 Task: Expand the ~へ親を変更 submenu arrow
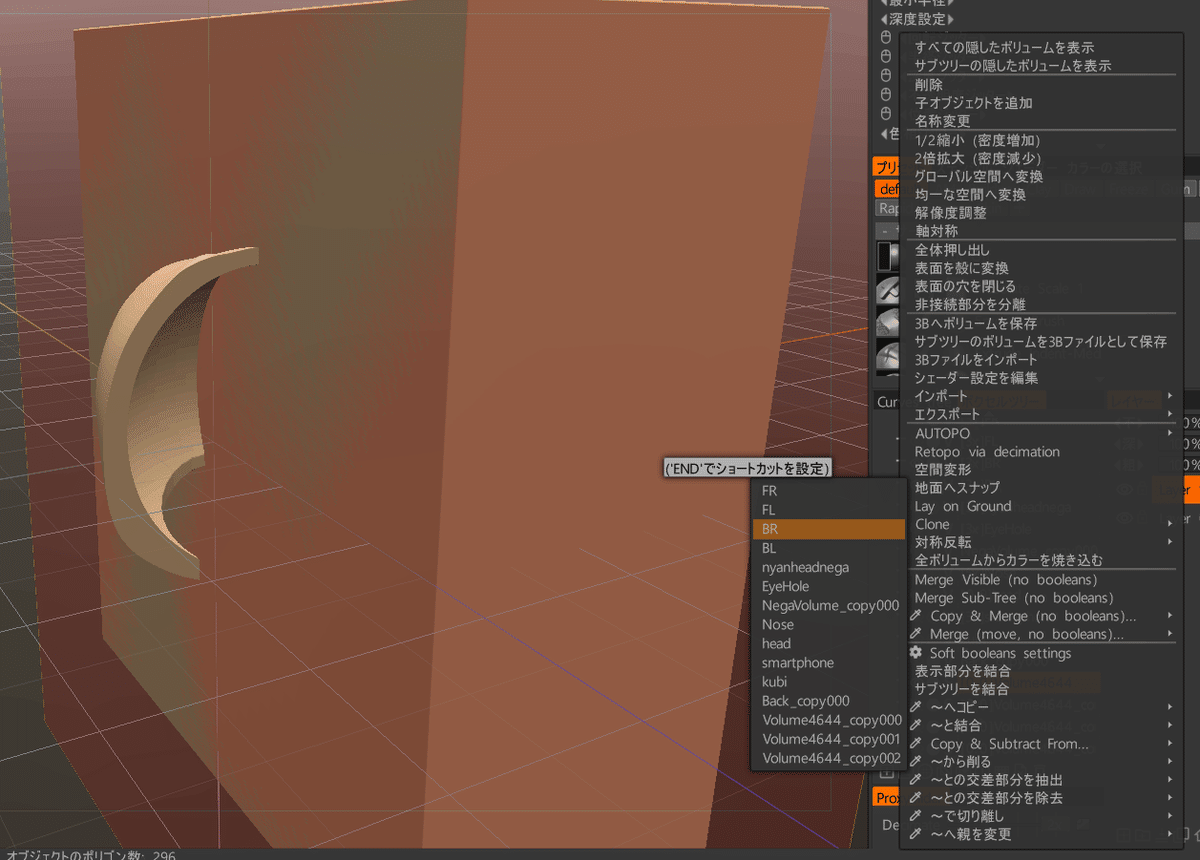[1169, 834]
